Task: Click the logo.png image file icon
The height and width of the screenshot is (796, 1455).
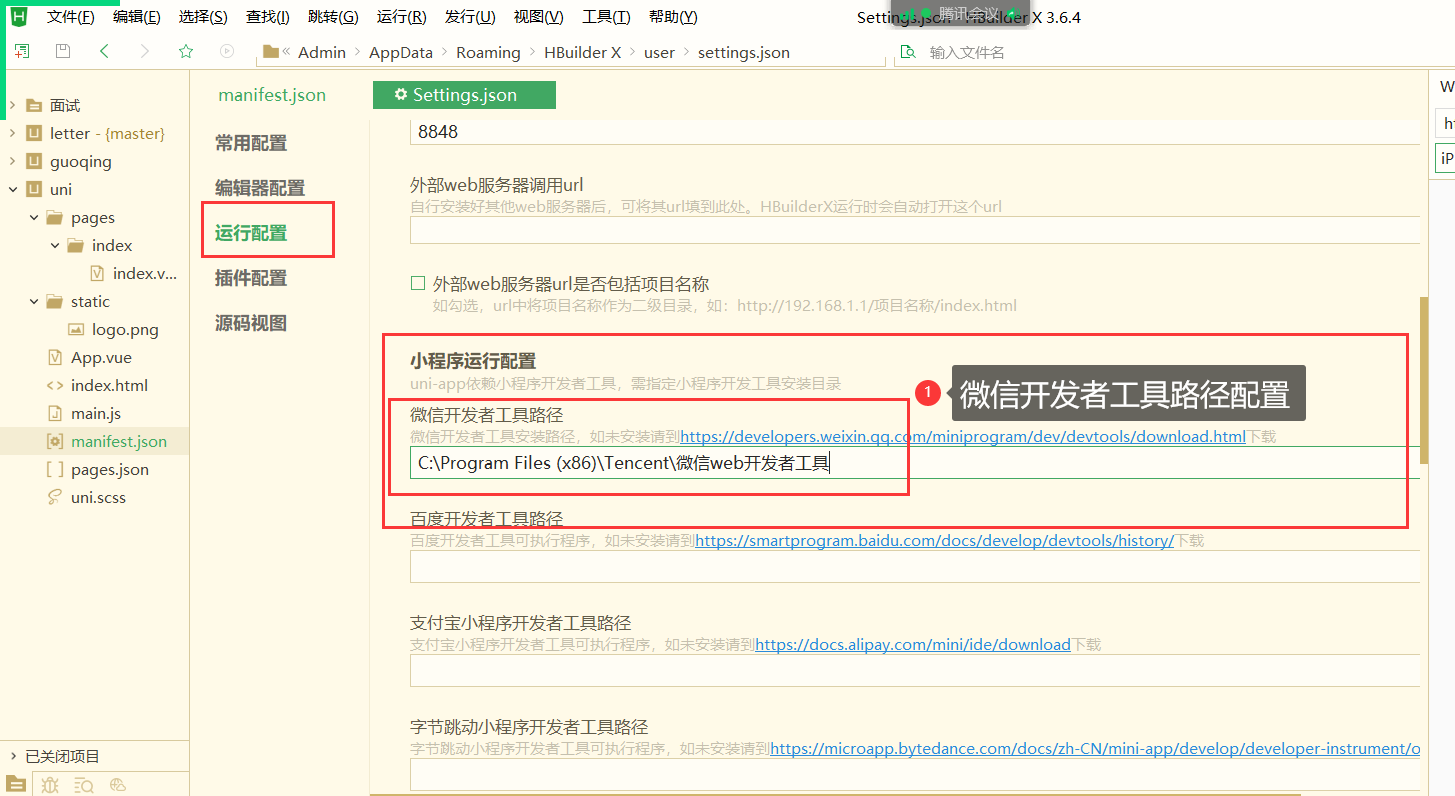Action: click(x=76, y=329)
